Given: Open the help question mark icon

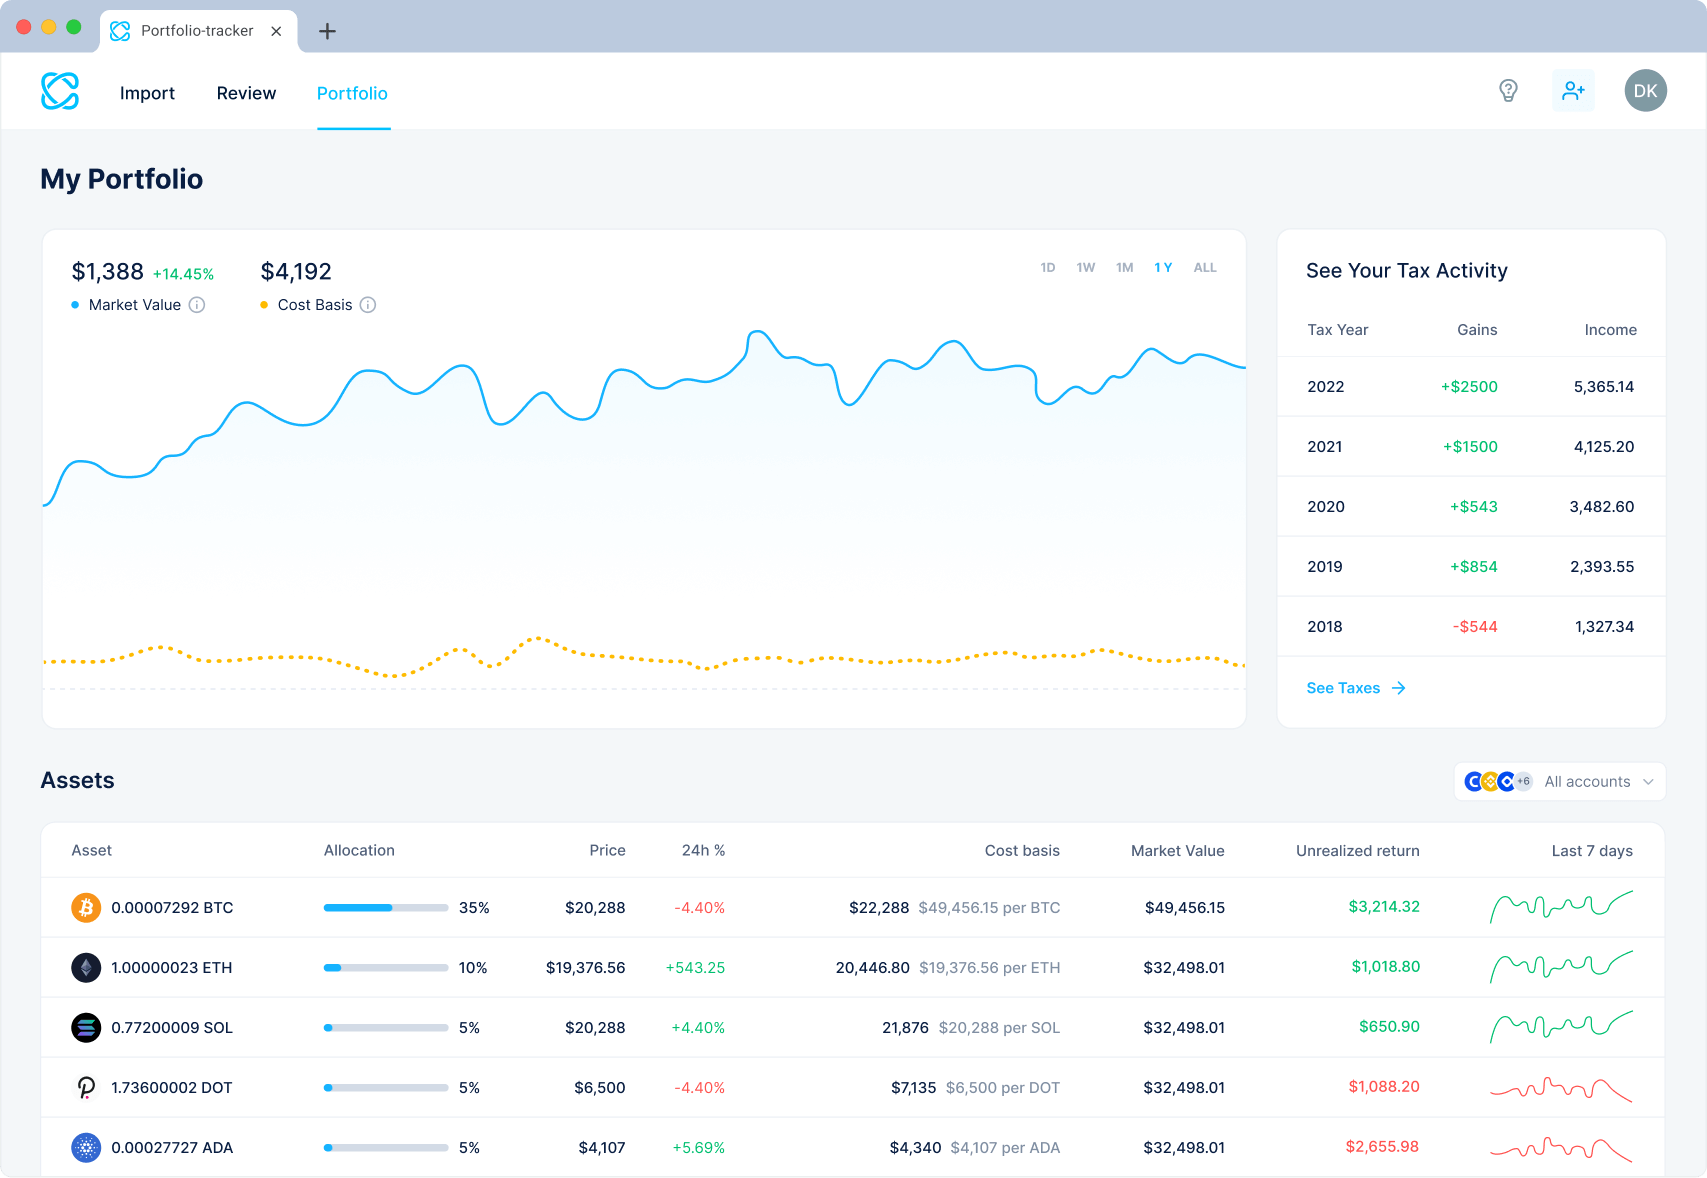Looking at the screenshot, I should 1508,90.
